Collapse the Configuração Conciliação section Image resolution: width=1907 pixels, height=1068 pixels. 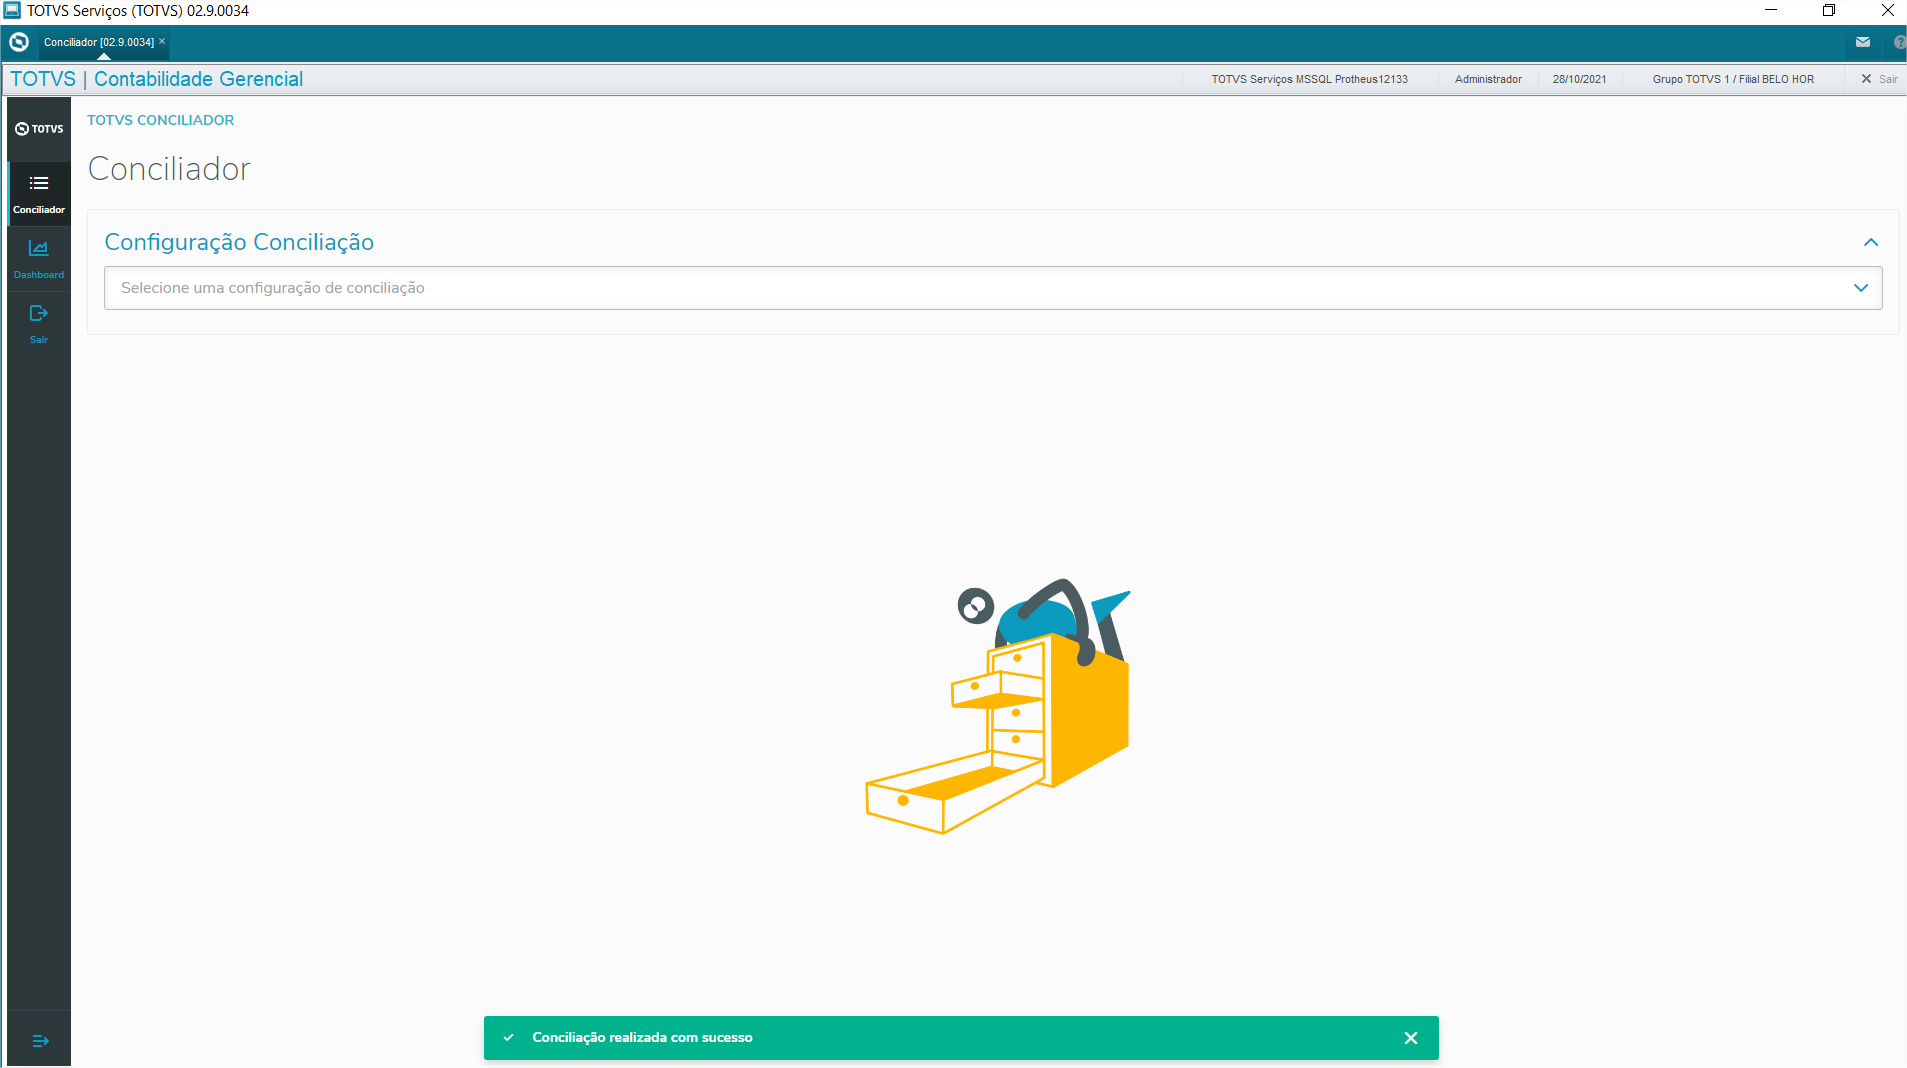[1871, 242]
